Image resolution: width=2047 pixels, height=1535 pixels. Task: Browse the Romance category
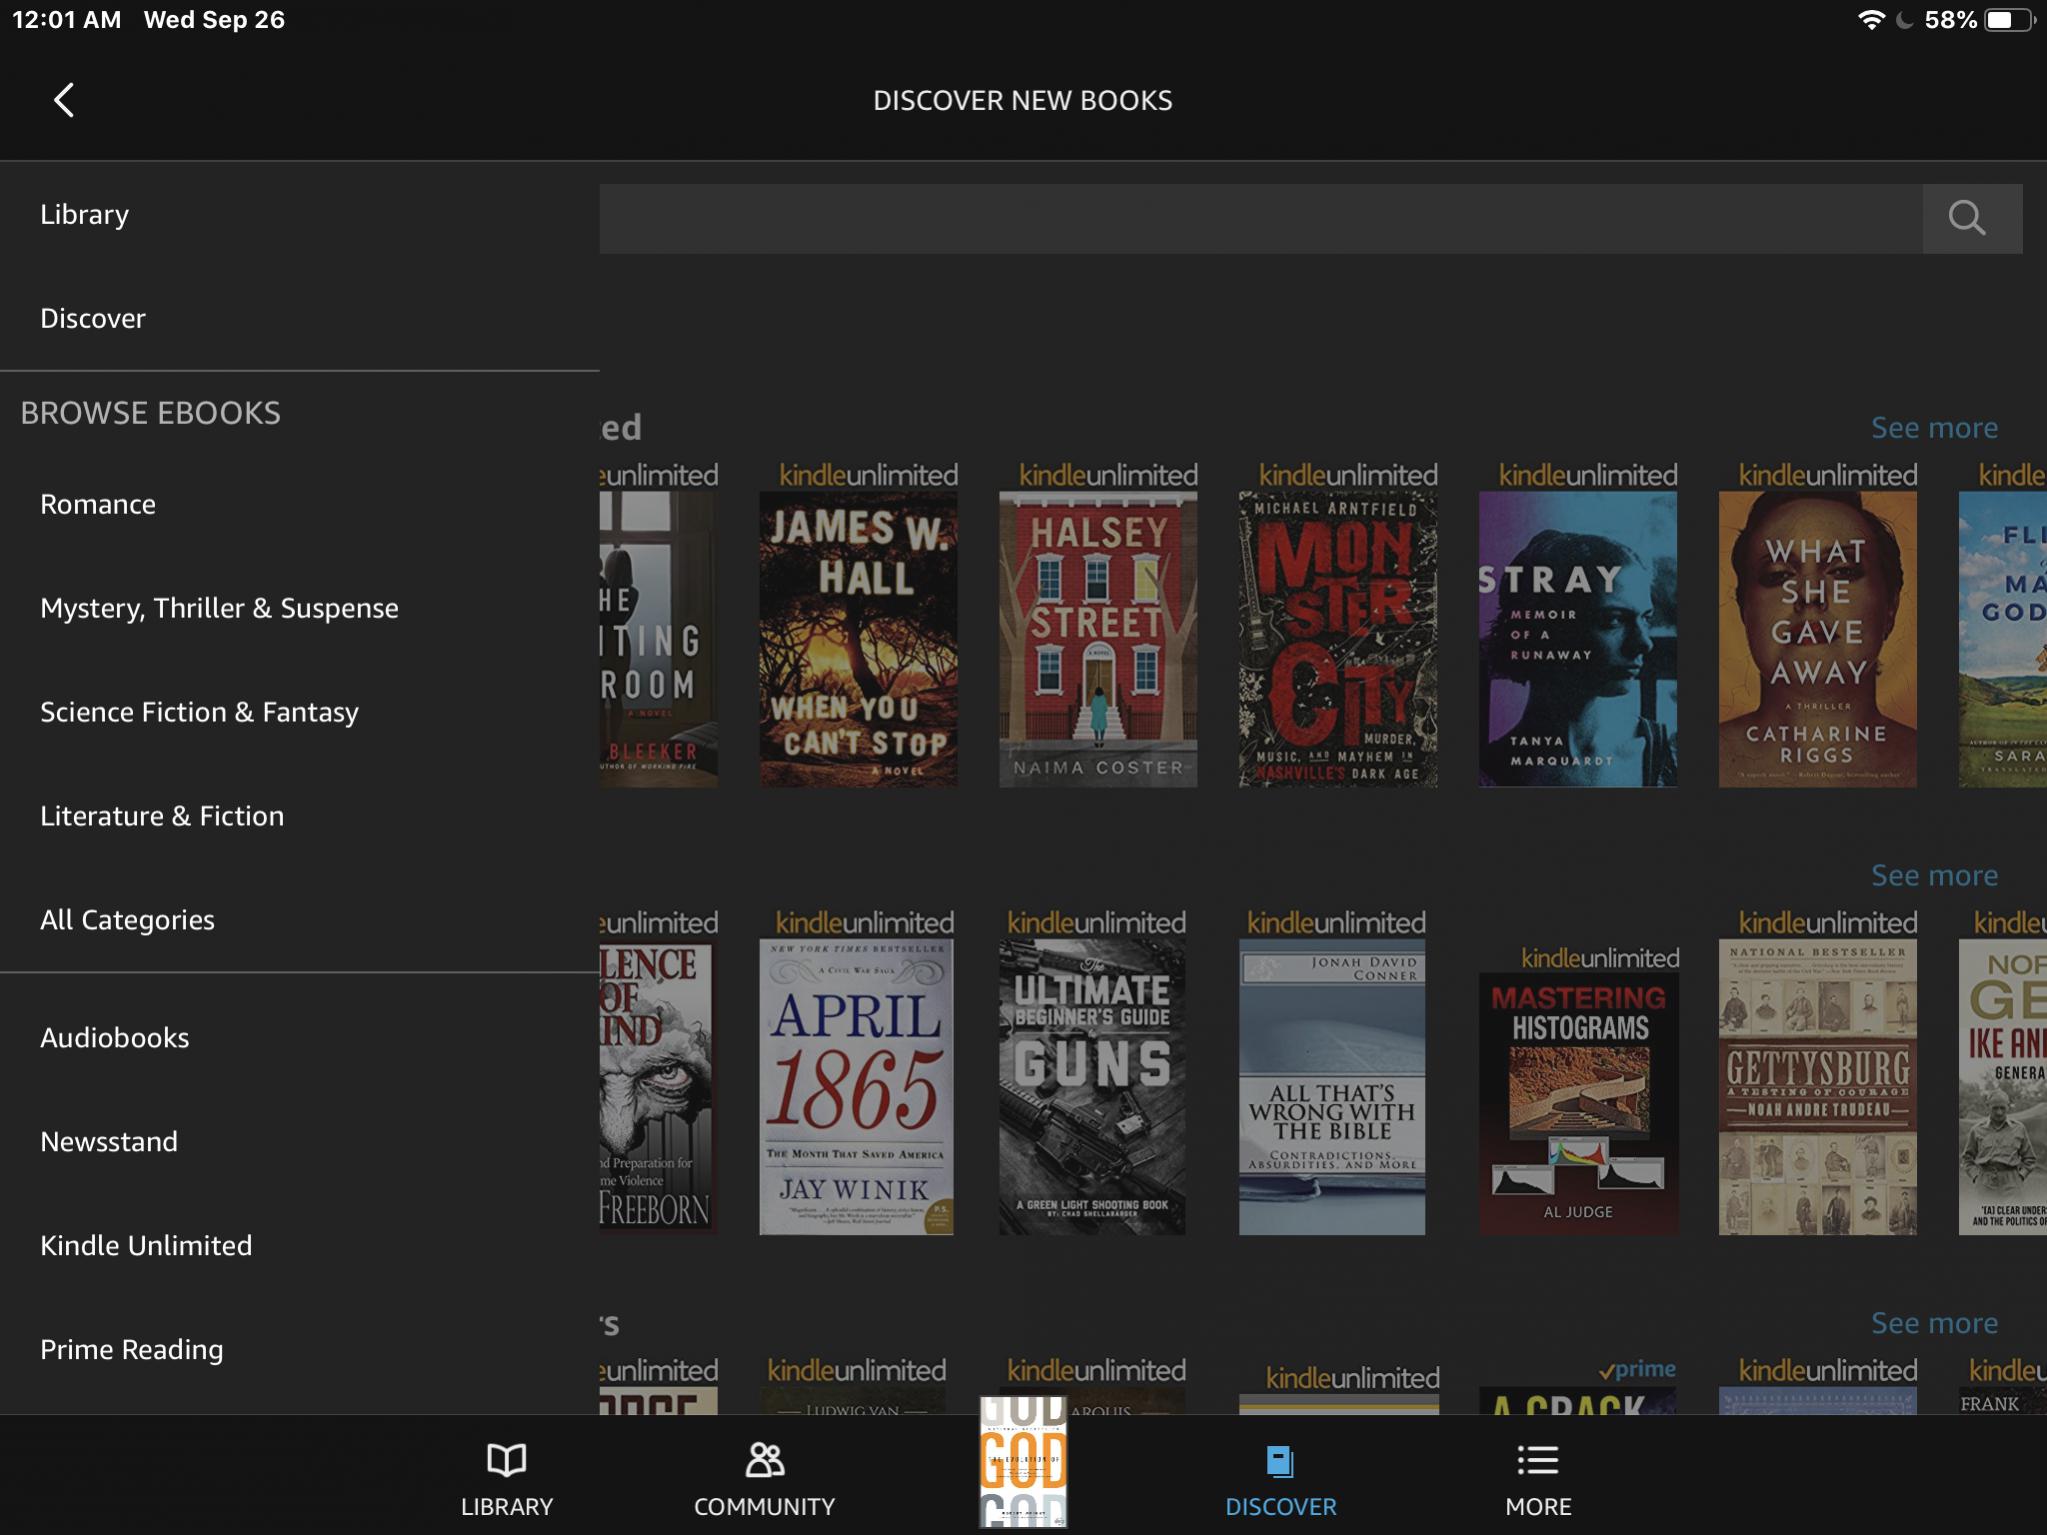(x=98, y=505)
